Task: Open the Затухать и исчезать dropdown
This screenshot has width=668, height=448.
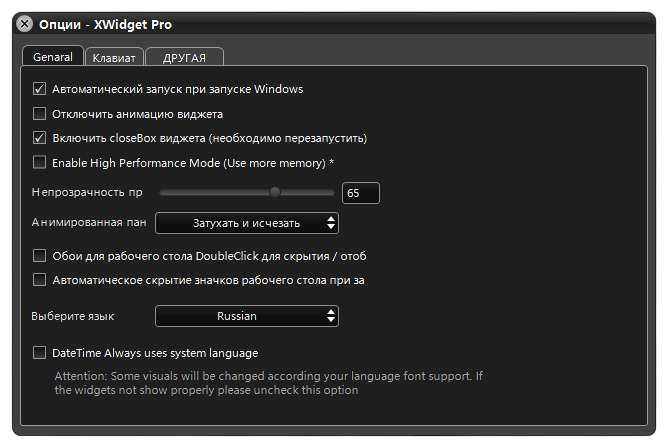Action: pyautogui.click(x=247, y=223)
